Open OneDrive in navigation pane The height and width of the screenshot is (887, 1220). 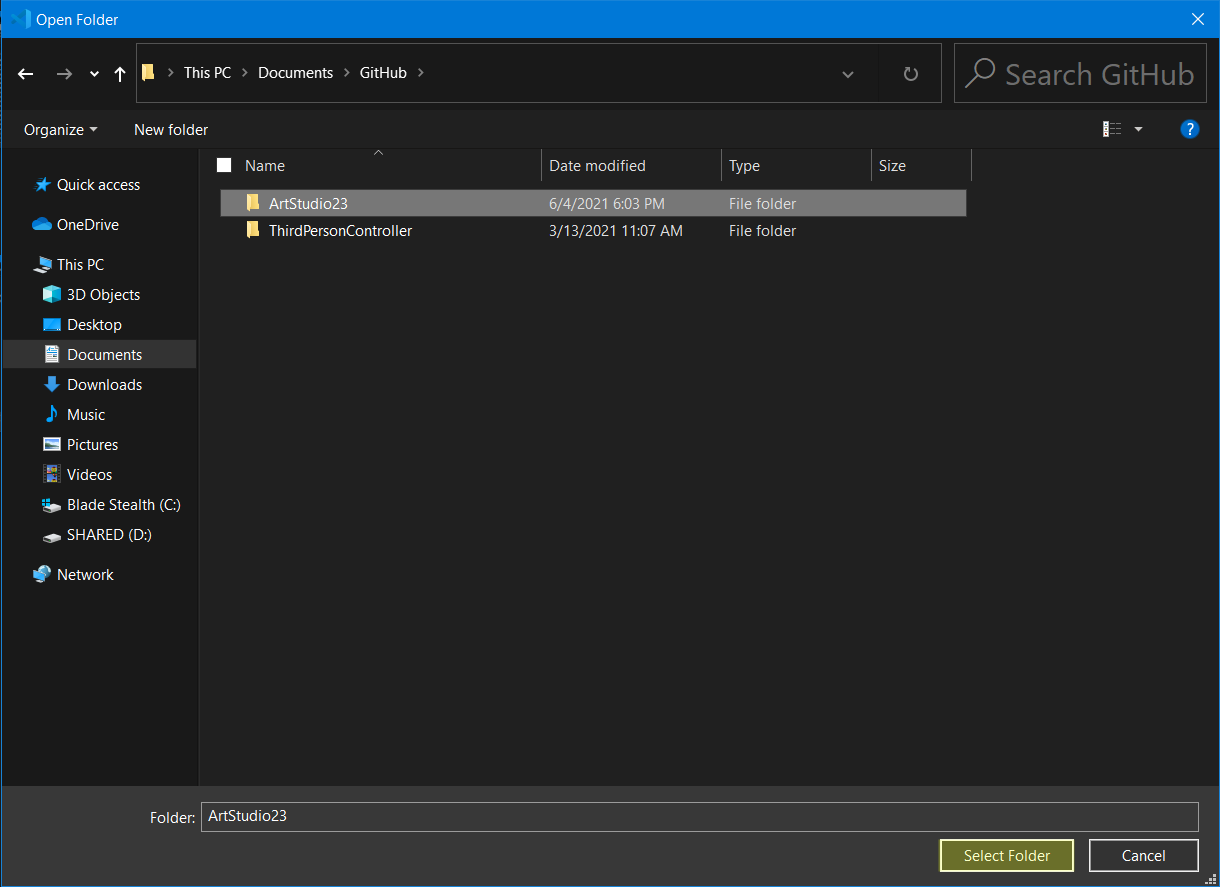(x=88, y=224)
